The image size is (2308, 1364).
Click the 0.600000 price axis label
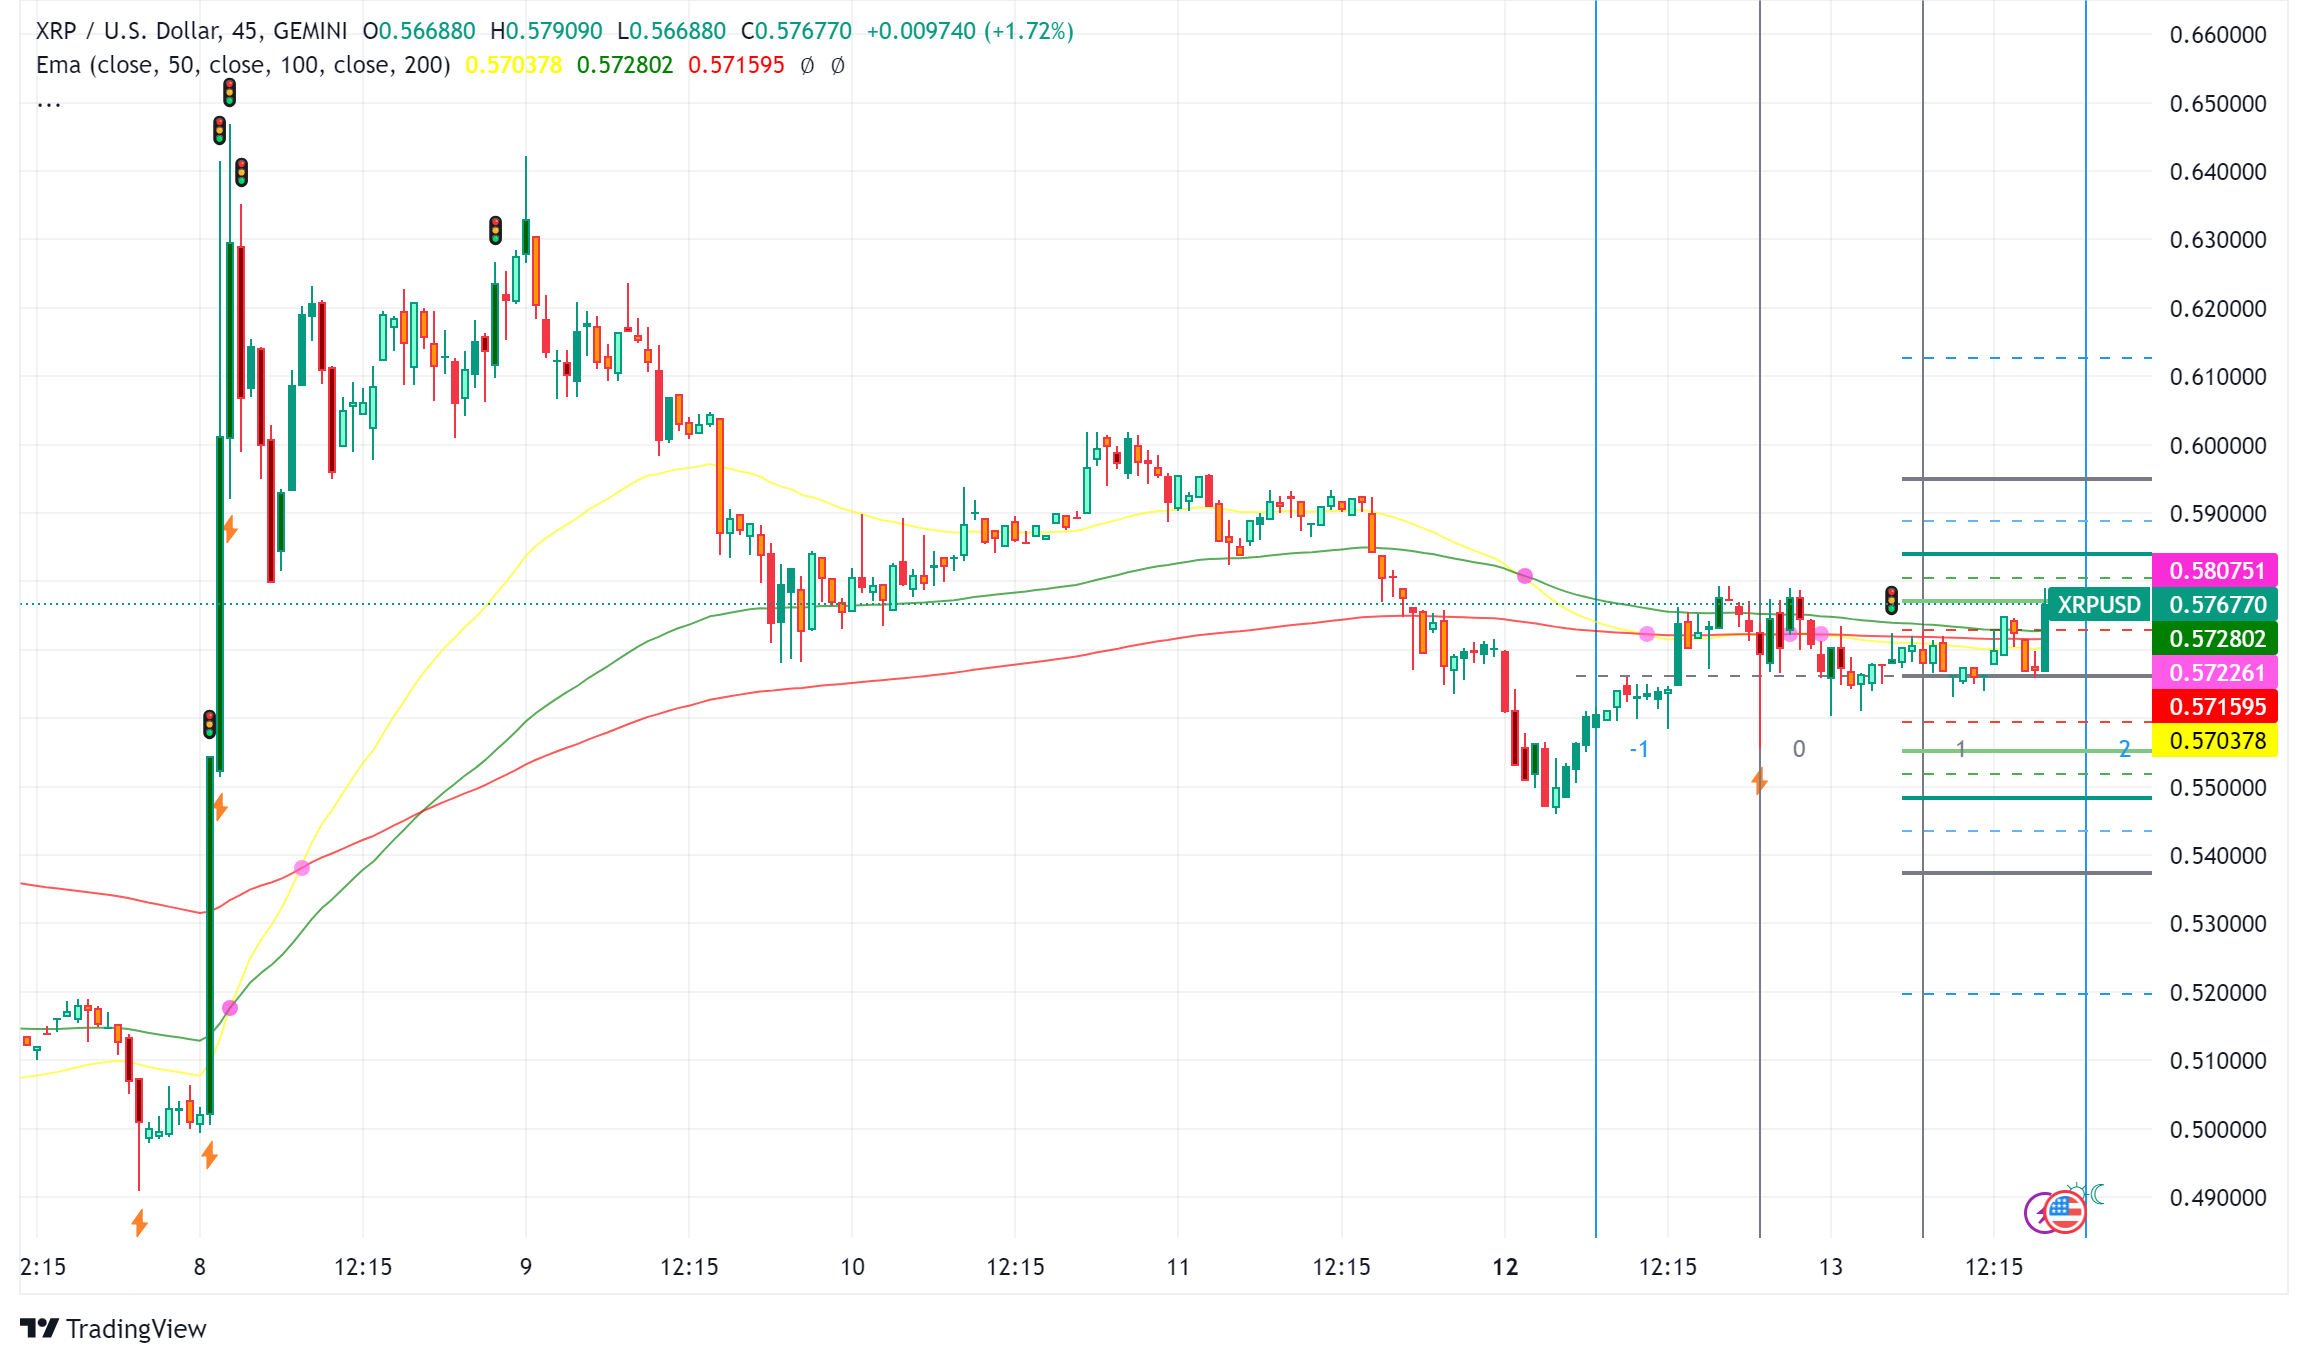(2217, 445)
